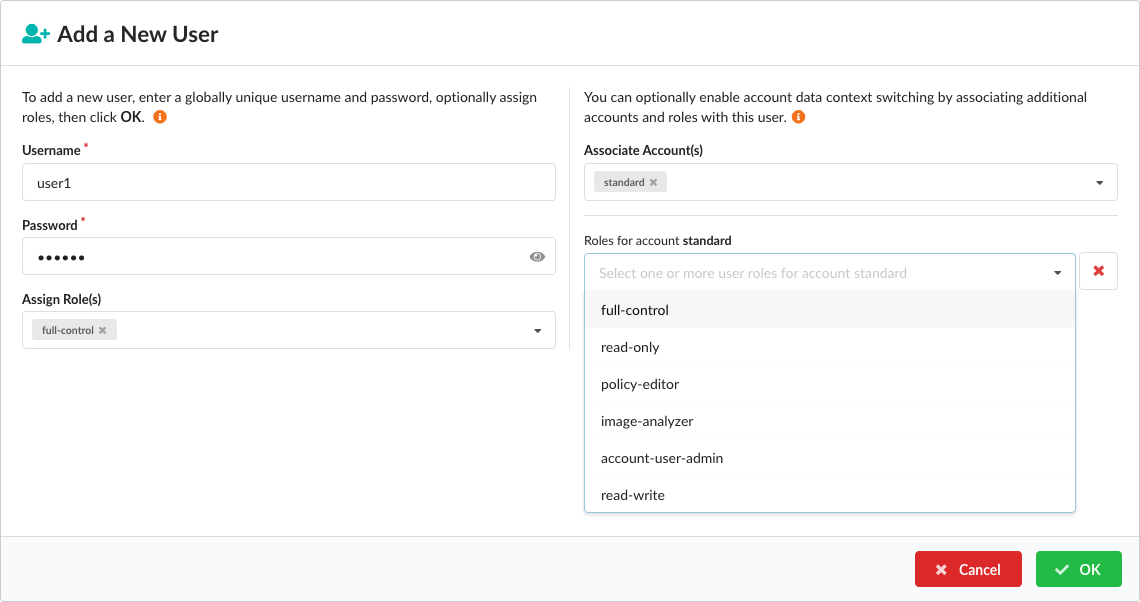Click the add-user icon in the dialog header
The image size is (1140, 602).
click(x=36, y=34)
